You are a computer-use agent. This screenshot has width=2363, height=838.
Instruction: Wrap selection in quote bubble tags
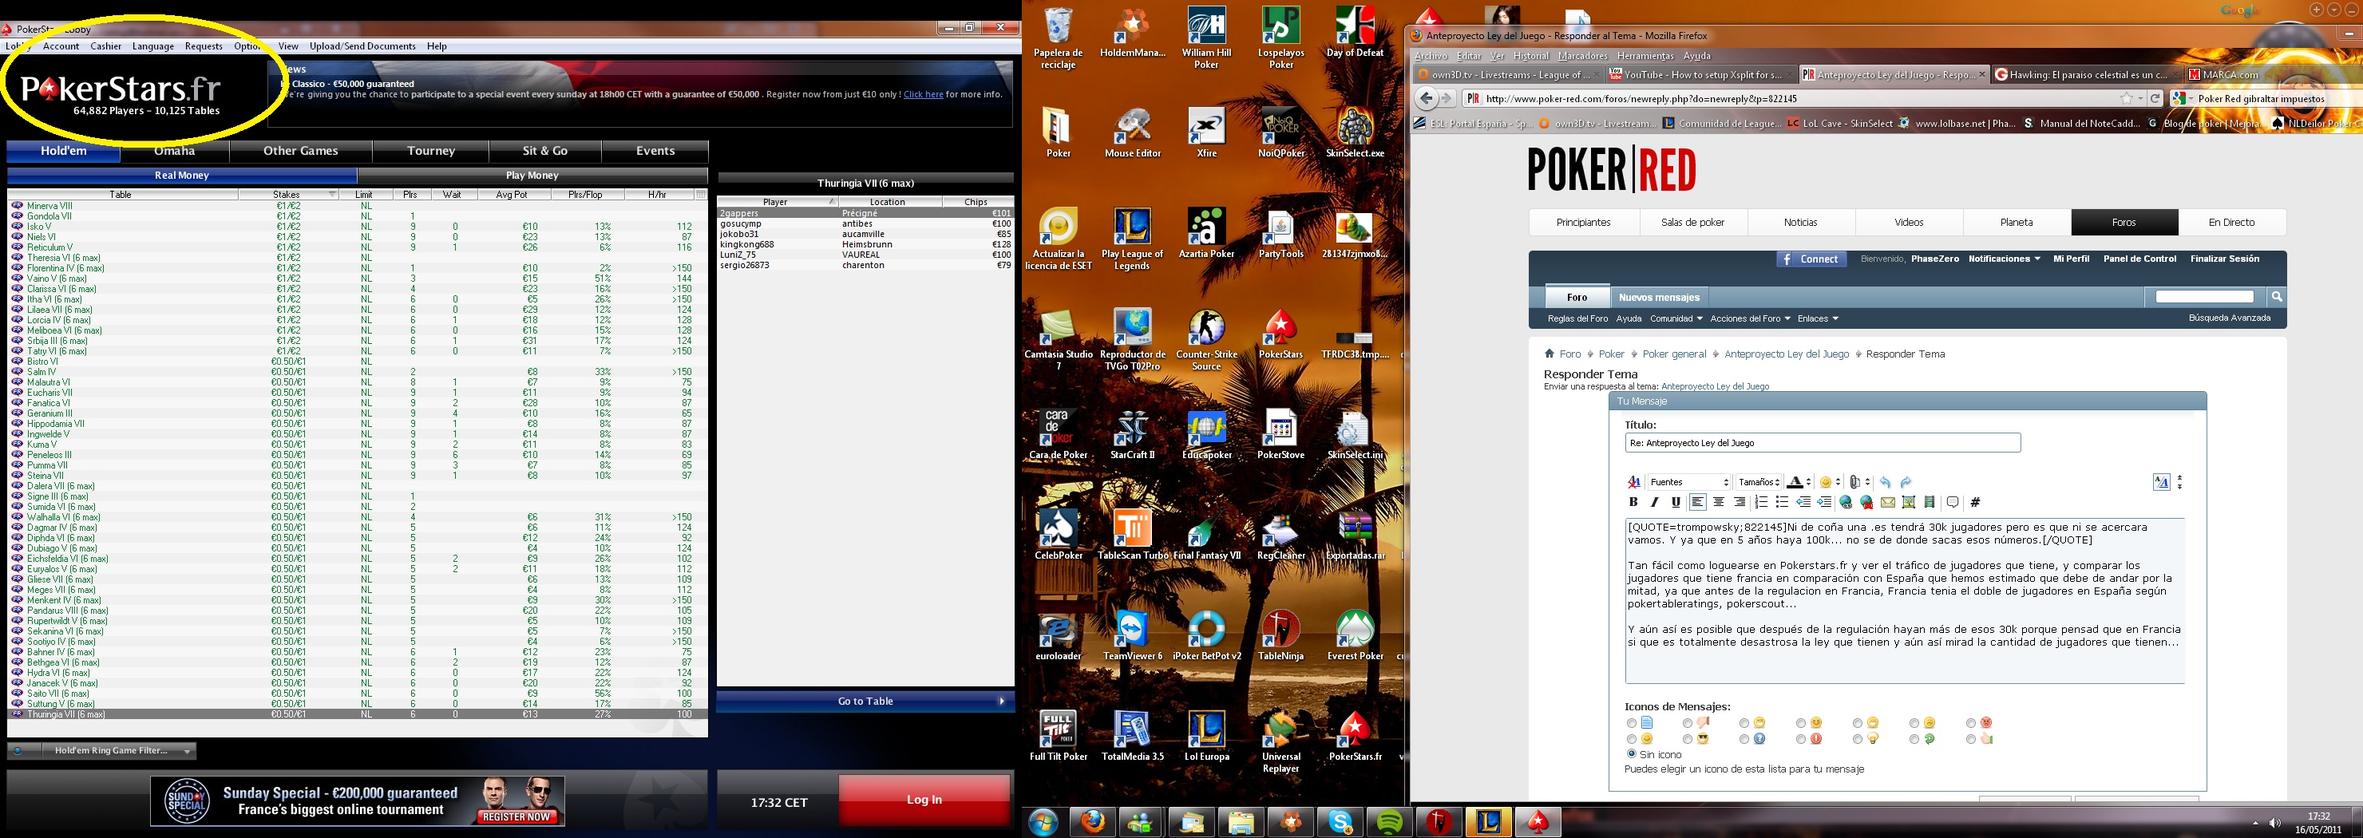click(x=1953, y=502)
